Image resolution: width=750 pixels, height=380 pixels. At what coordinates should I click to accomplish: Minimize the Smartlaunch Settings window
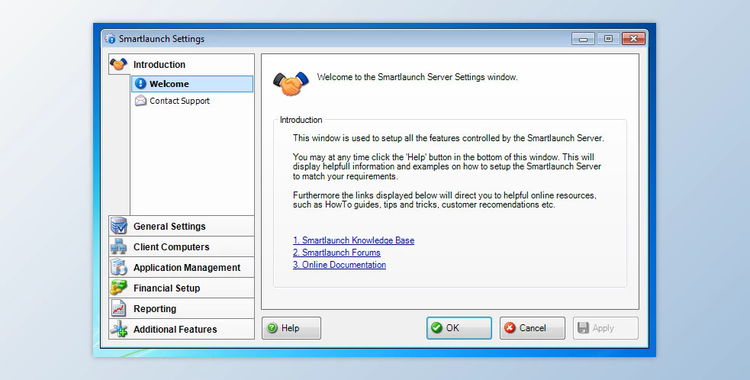(583, 39)
